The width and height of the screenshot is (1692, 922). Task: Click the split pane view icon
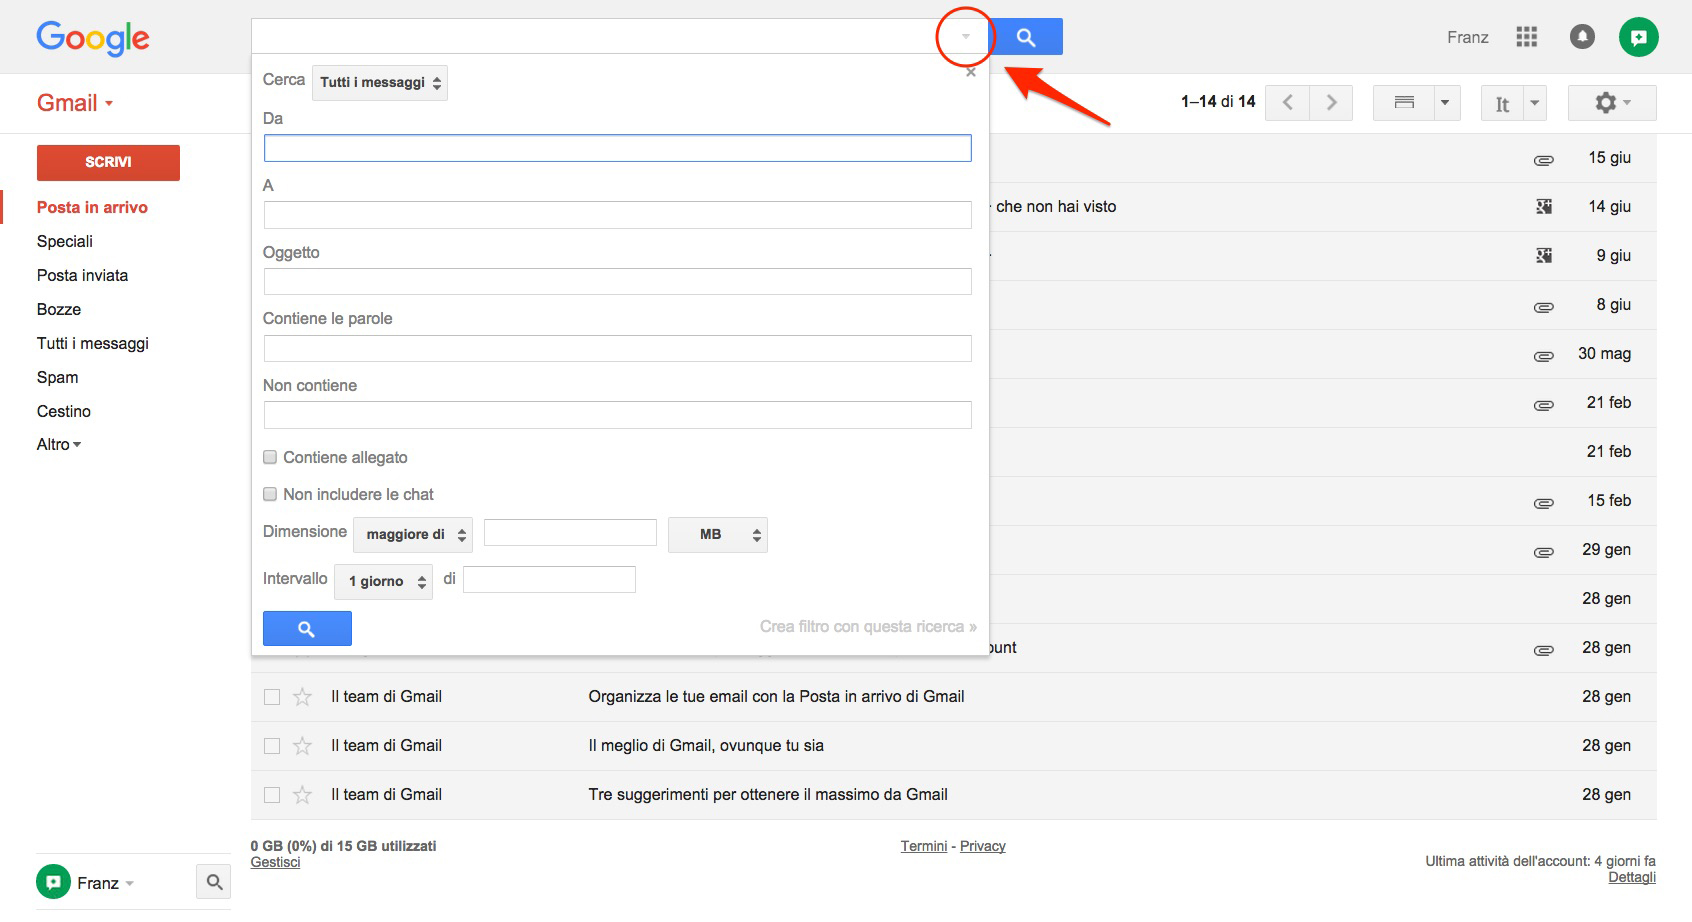[1404, 103]
